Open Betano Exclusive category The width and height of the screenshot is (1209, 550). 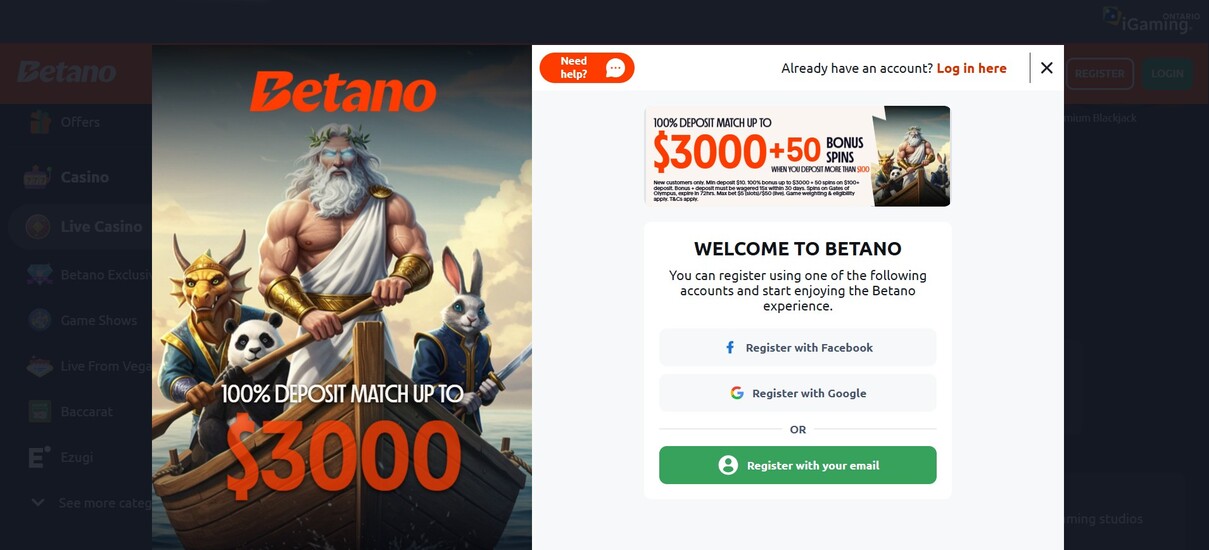pos(106,274)
